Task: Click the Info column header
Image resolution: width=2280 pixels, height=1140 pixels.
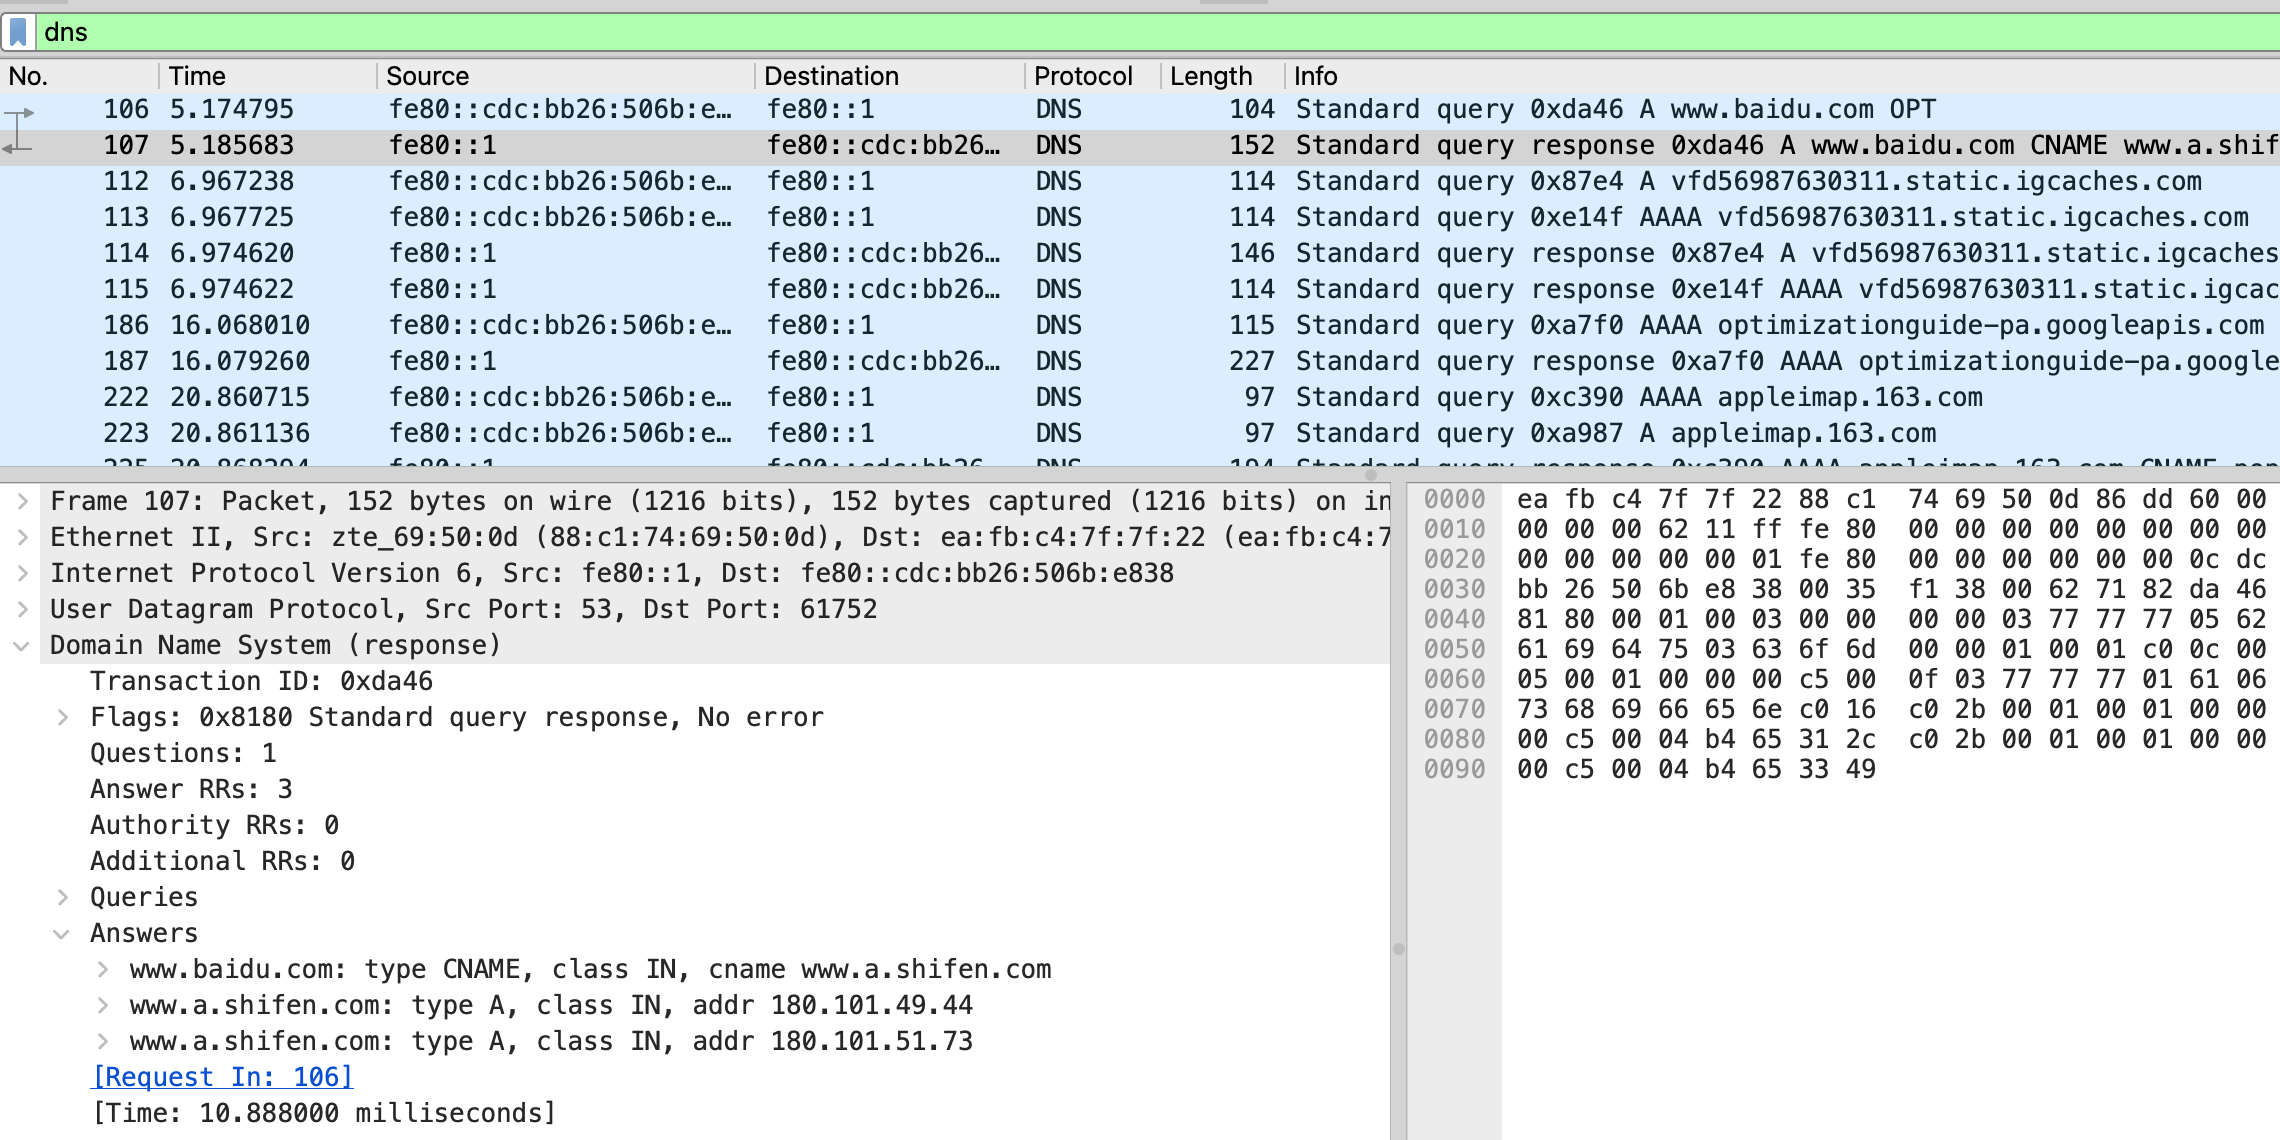Action: click(1315, 76)
